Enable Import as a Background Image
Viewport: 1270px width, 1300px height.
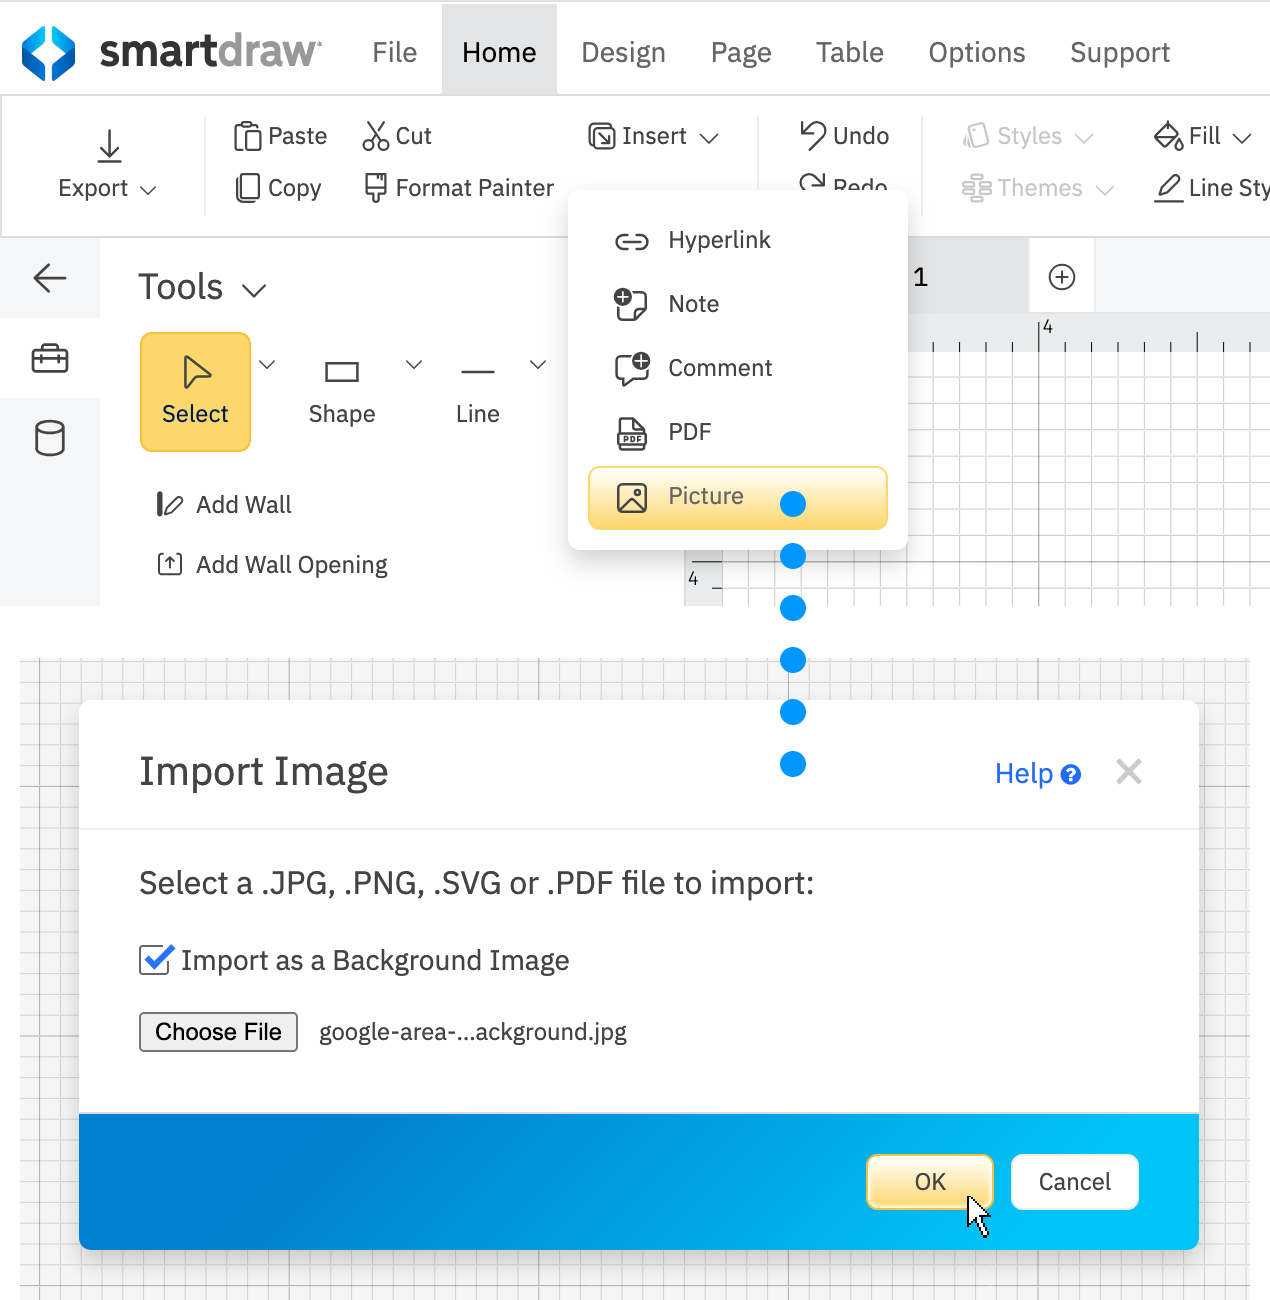click(154, 960)
